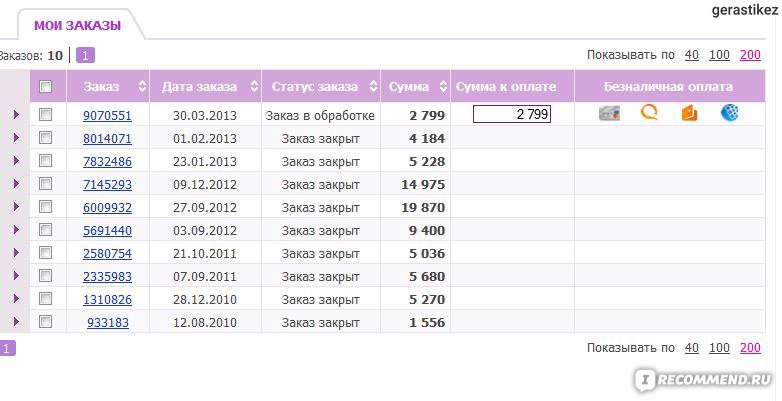This screenshot has height=401, width=782.
Task: Select the orange Yandex wallet payment icon
Action: (690, 113)
